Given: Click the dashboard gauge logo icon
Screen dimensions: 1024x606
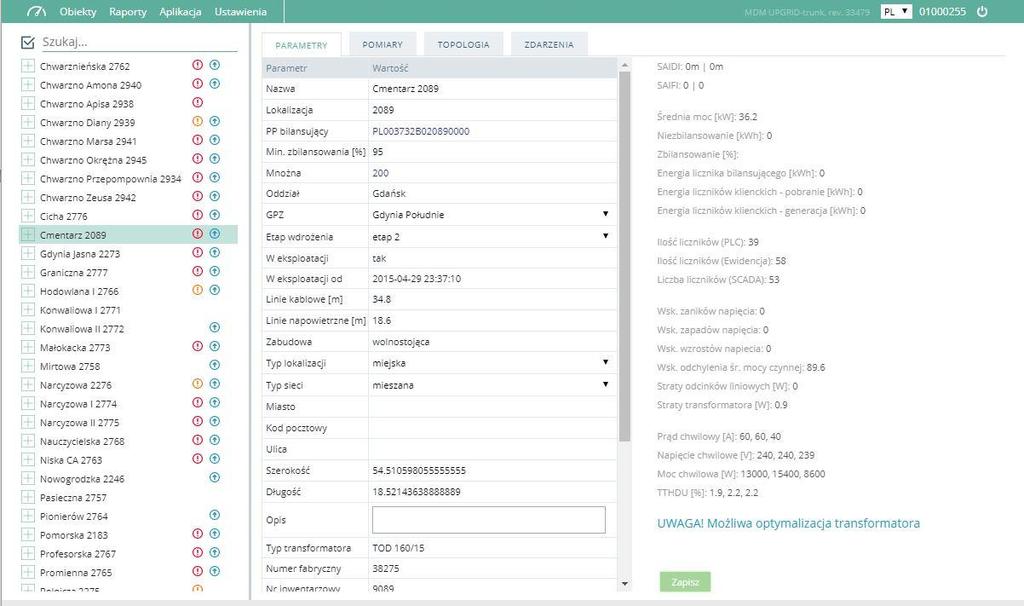Looking at the screenshot, I should [x=37, y=11].
